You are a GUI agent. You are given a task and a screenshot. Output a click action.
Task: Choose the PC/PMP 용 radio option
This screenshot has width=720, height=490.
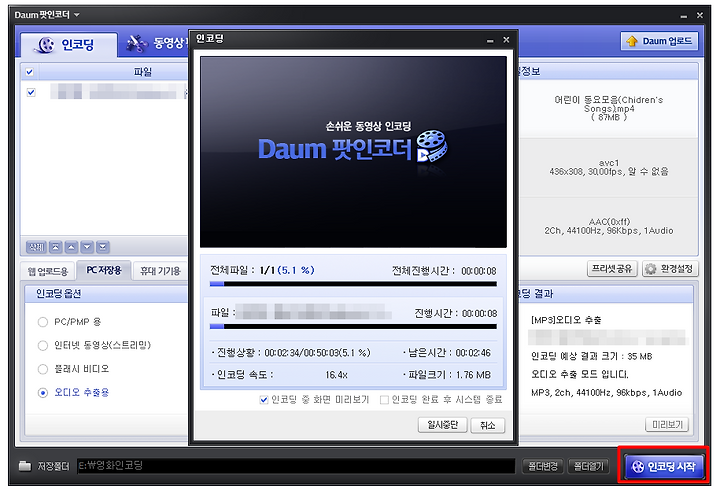pyautogui.click(x=43, y=322)
